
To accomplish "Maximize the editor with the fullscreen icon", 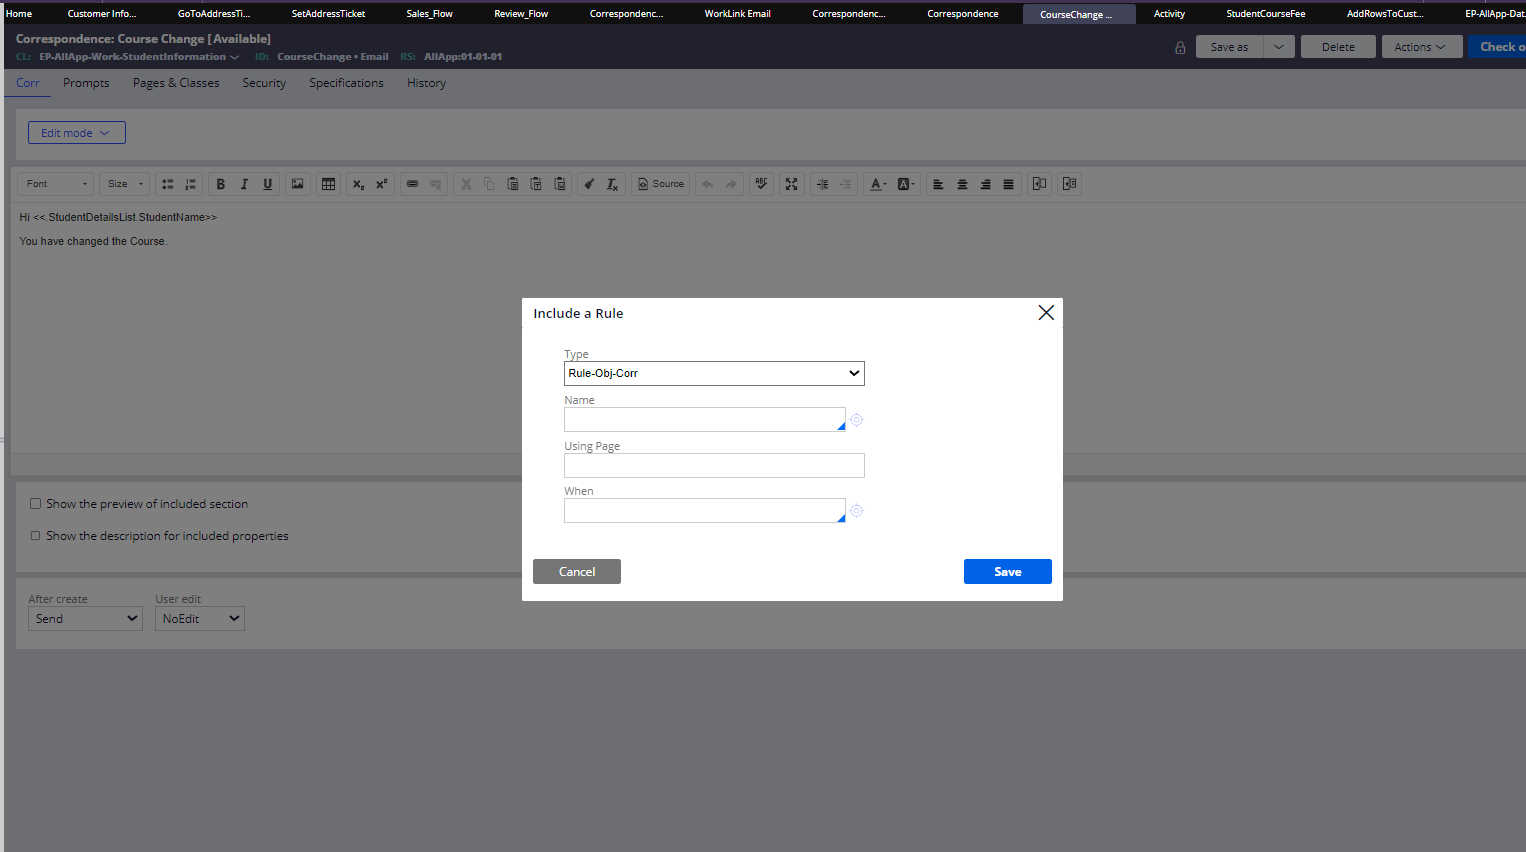I will pyautogui.click(x=791, y=184).
